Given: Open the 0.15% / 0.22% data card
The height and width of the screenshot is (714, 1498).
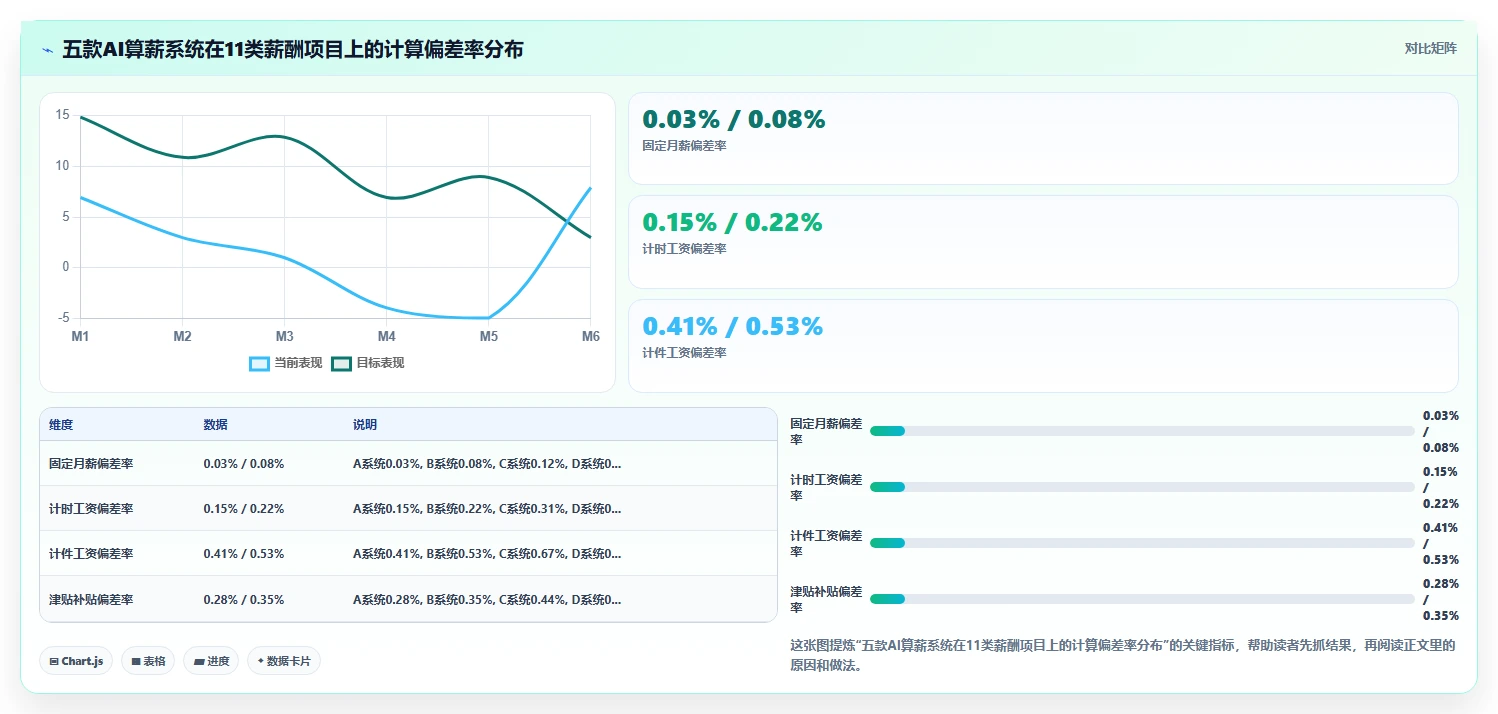Looking at the screenshot, I should (1043, 242).
